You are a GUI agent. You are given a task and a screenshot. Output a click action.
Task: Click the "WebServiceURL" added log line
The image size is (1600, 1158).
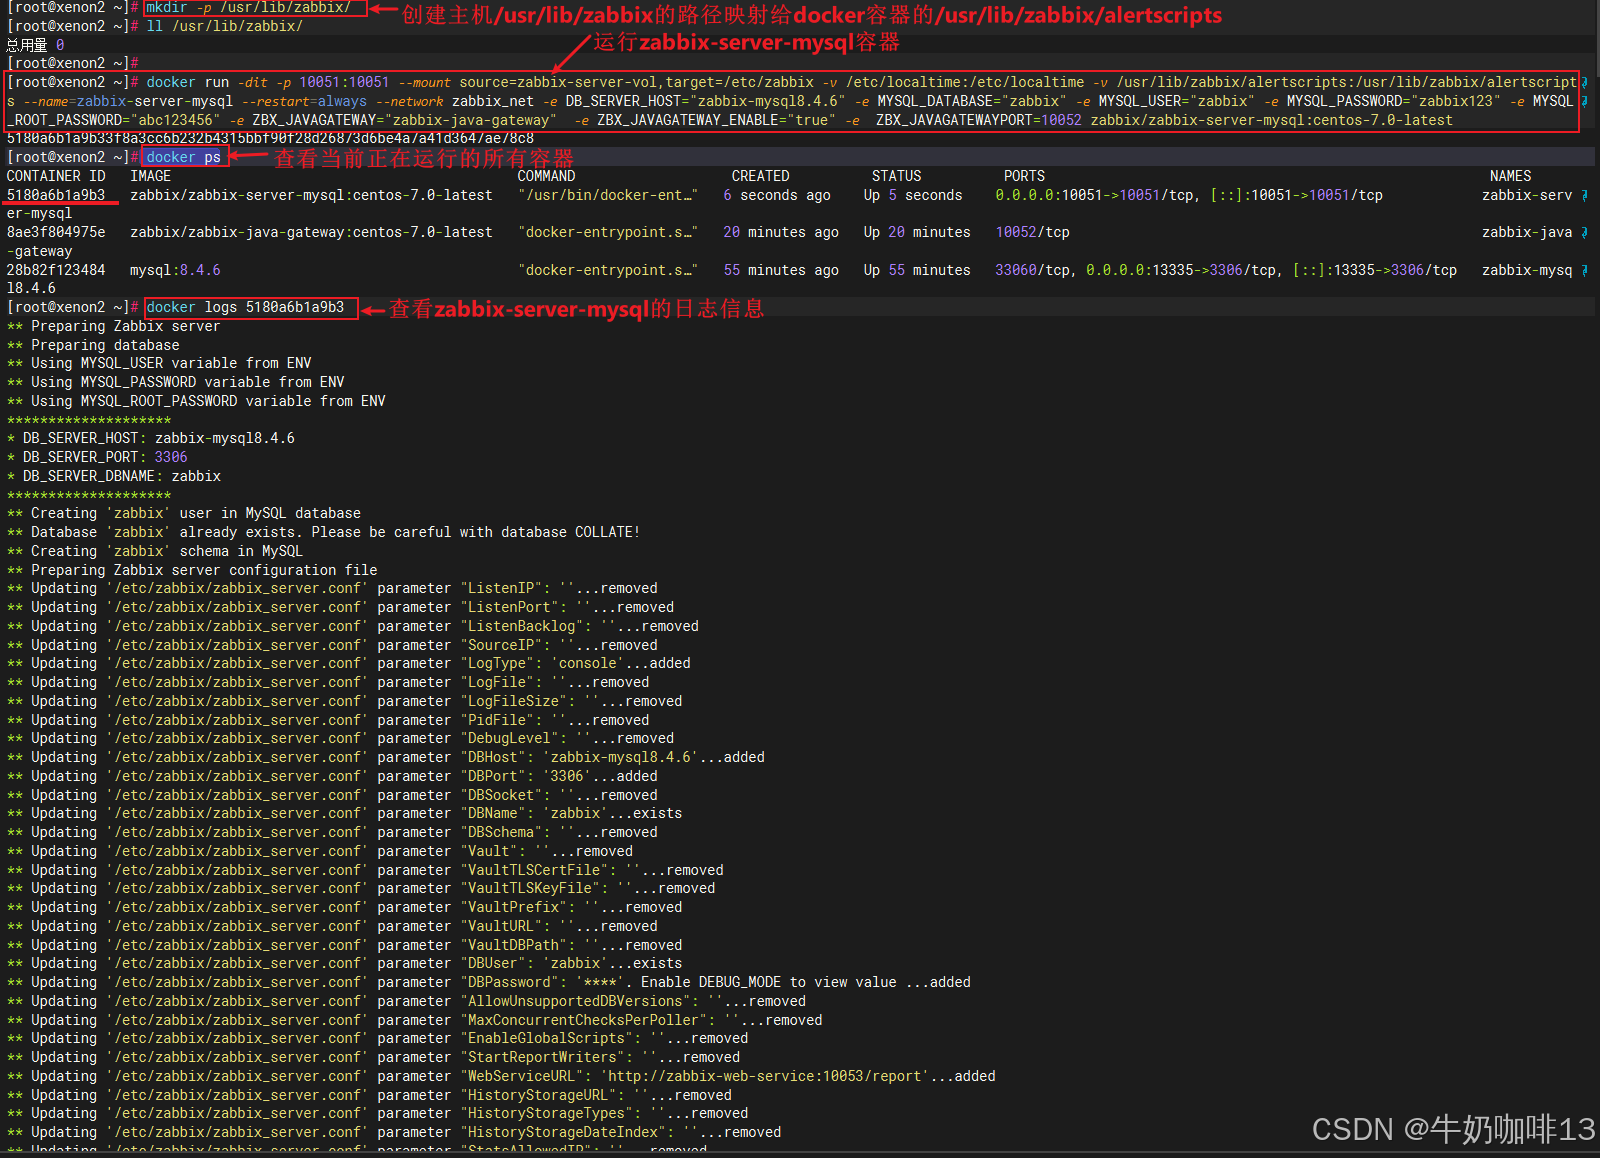coord(501,1076)
